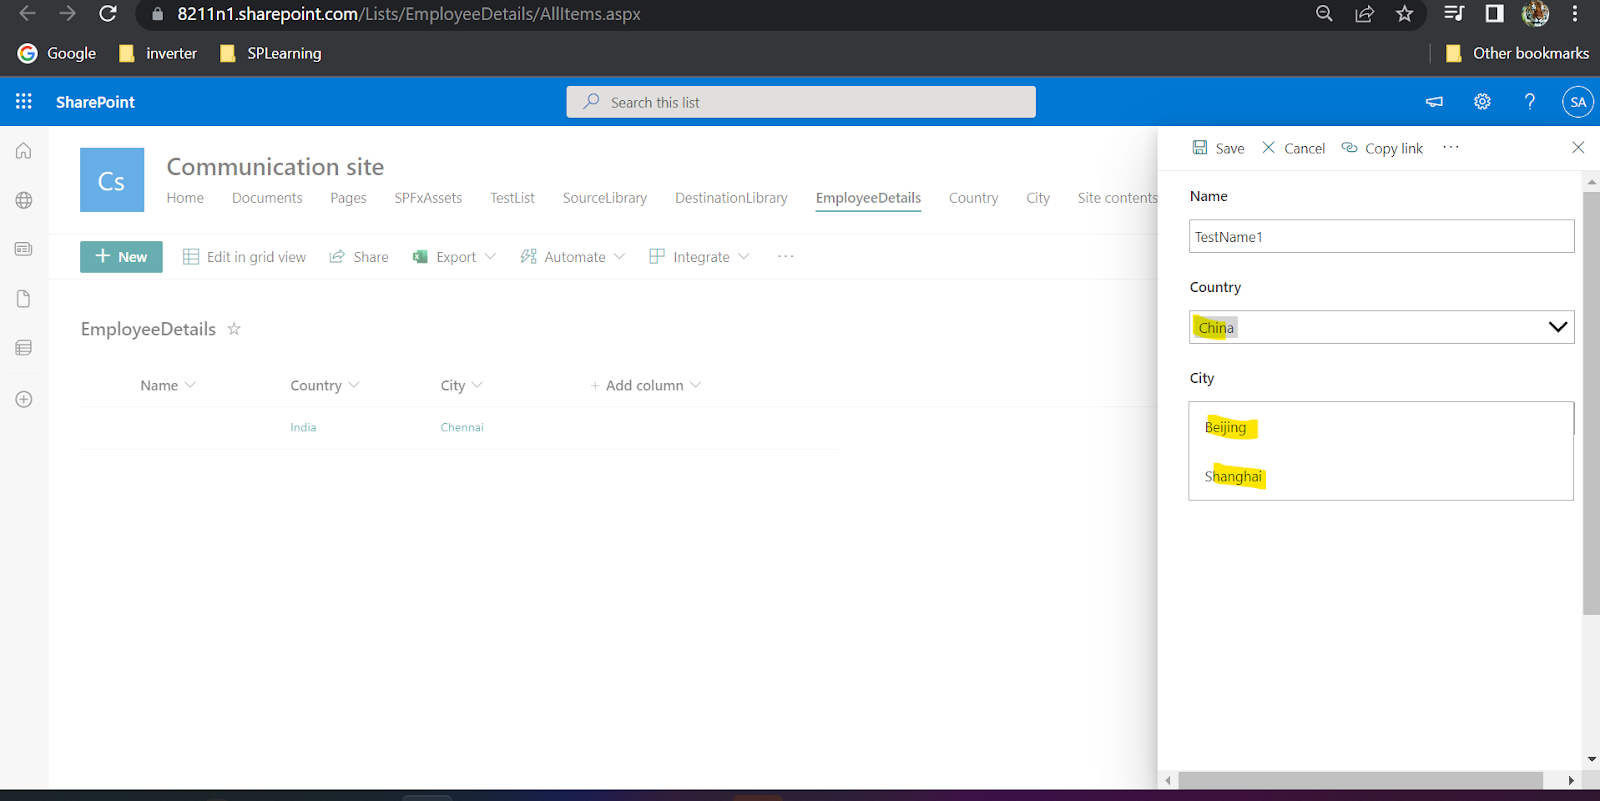Click the form panel horizontal scrollbar
Screen dimensions: 1600x801
[x=1360, y=780]
